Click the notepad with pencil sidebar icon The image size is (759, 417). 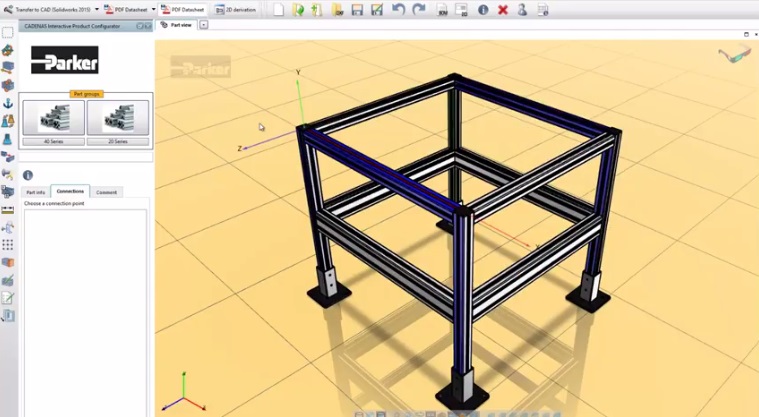click(x=7, y=298)
